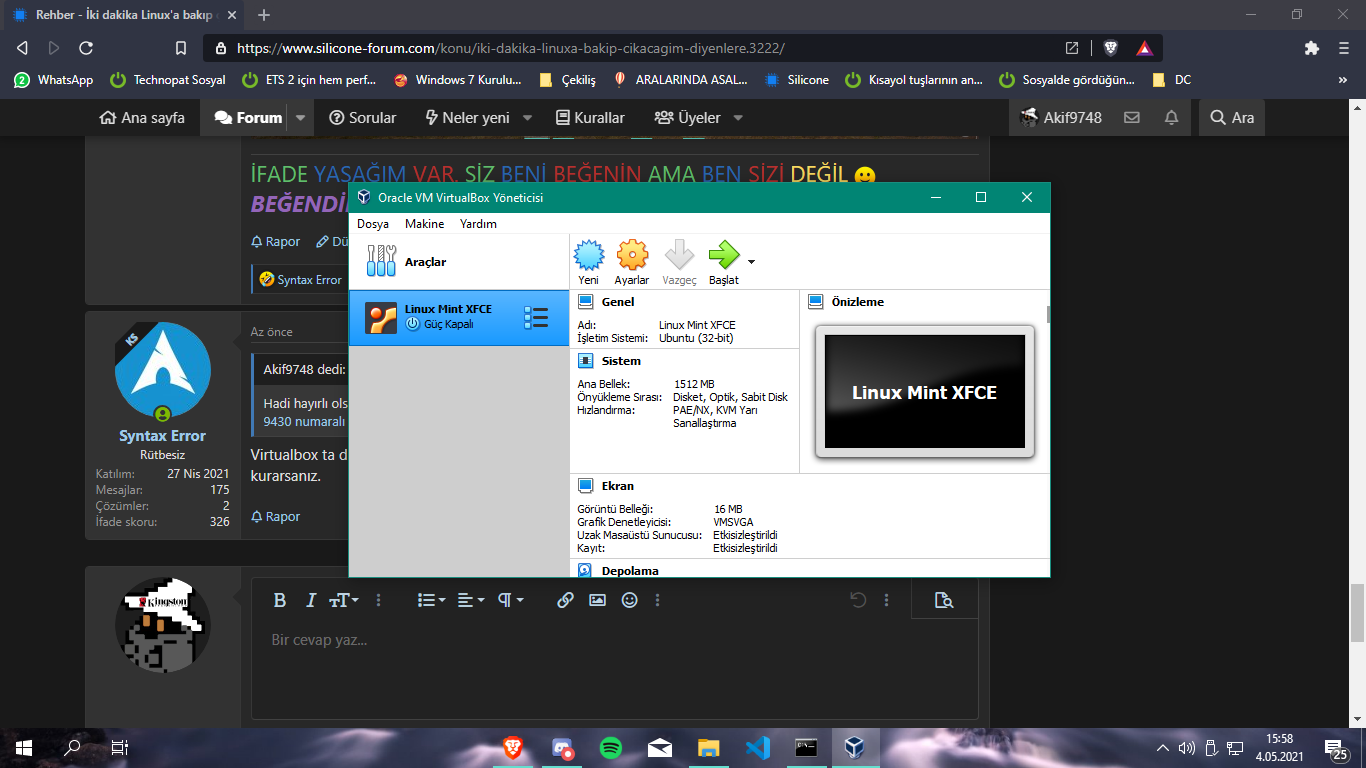
Task: Open Ayarlar settings gear in VirtualBox
Action: (632, 262)
